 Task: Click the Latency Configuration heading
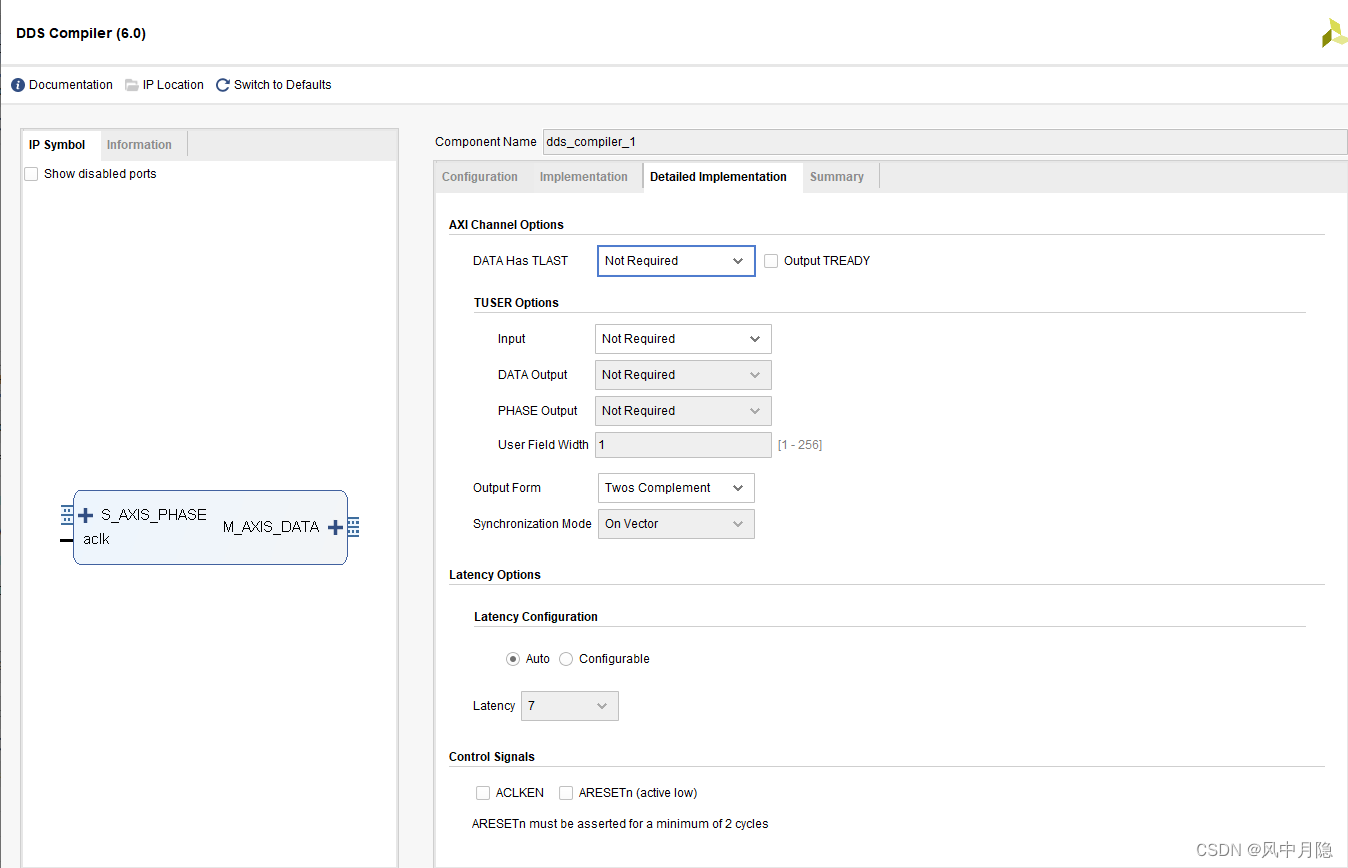point(536,617)
